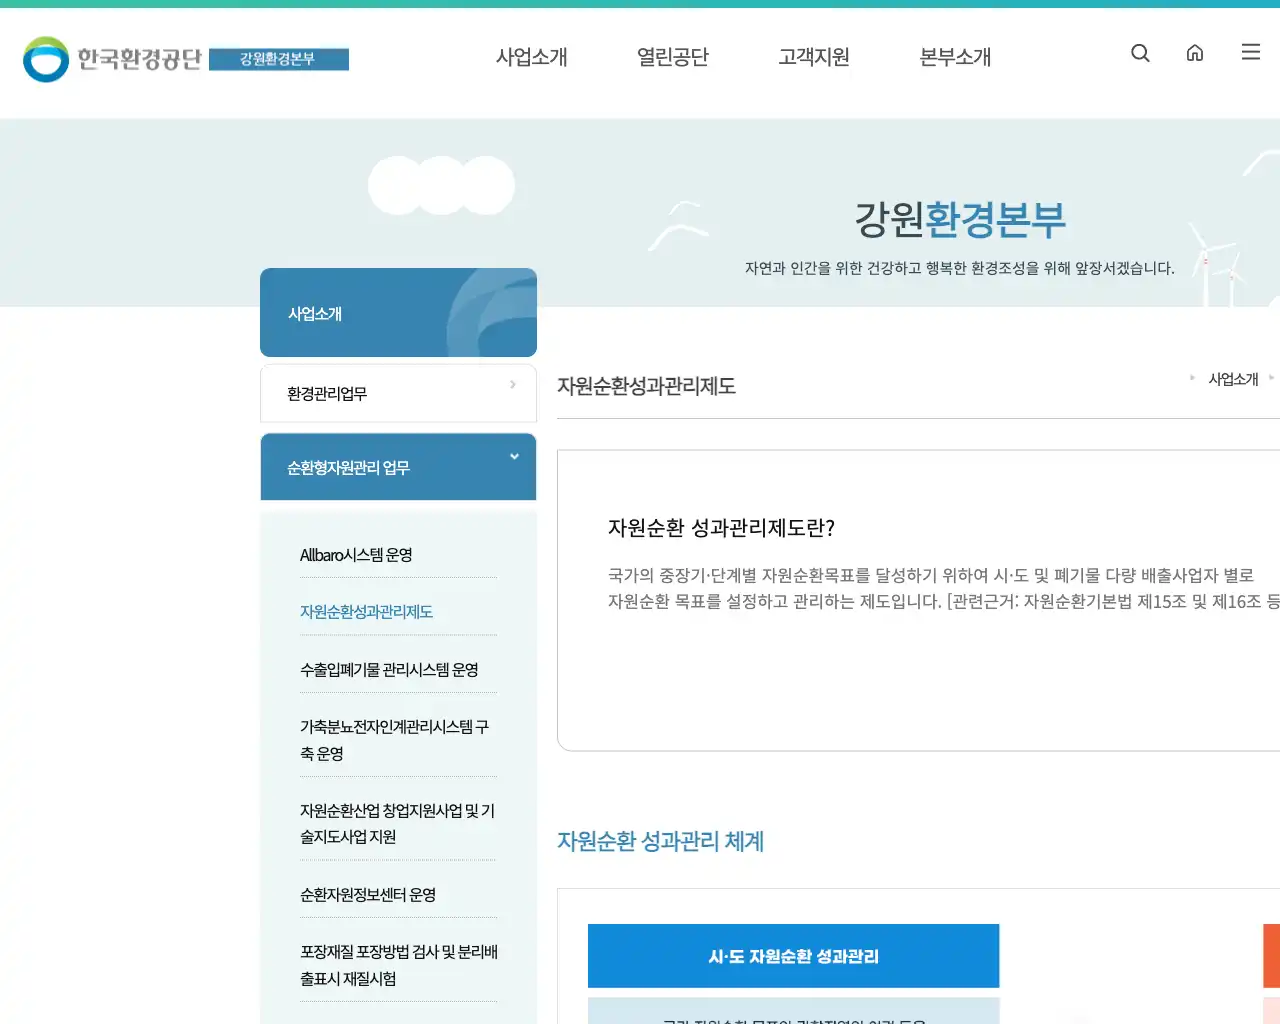This screenshot has width=1280, height=1024.
Task: Click the breadcrumb arrow before 사업소개
Action: coord(1192,378)
